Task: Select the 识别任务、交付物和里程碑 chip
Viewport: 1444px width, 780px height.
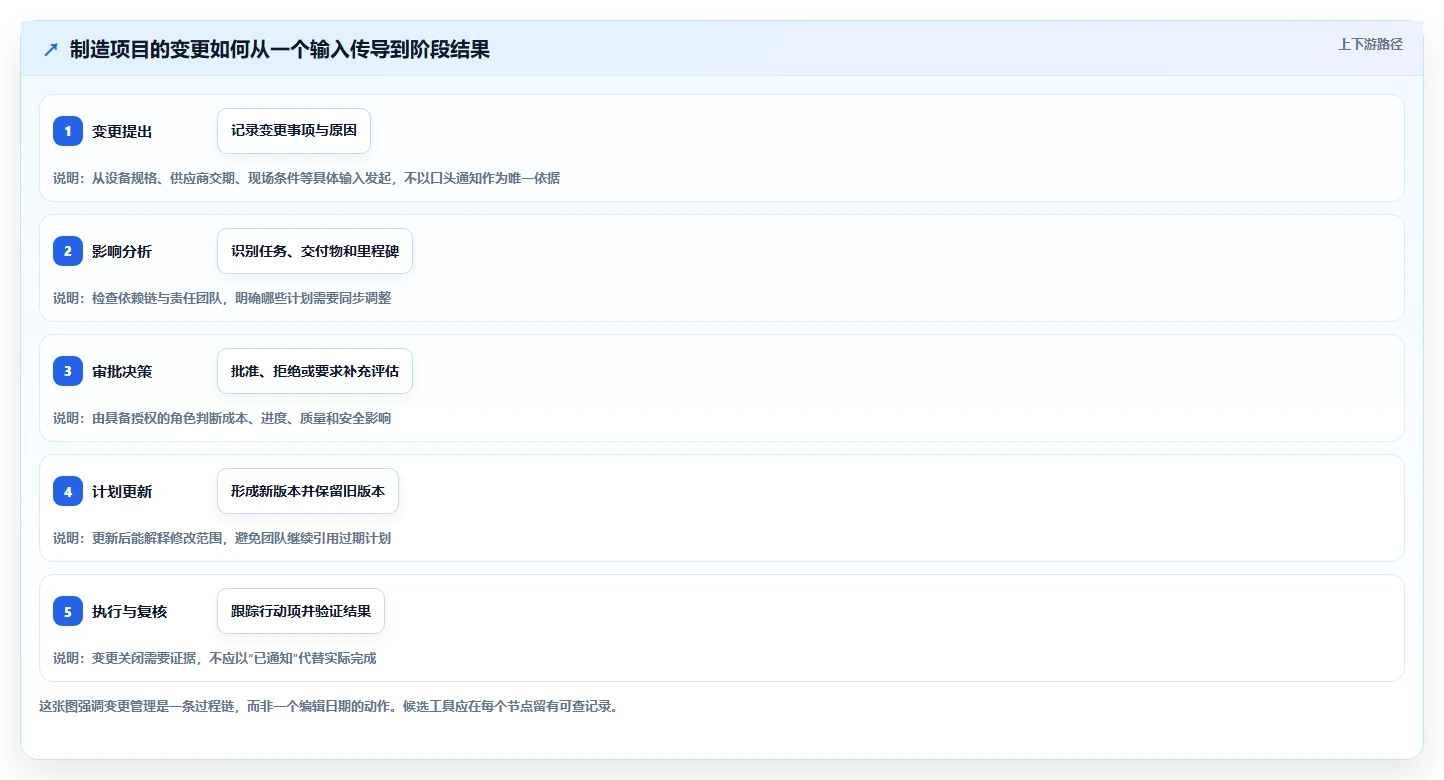Action: coord(315,251)
